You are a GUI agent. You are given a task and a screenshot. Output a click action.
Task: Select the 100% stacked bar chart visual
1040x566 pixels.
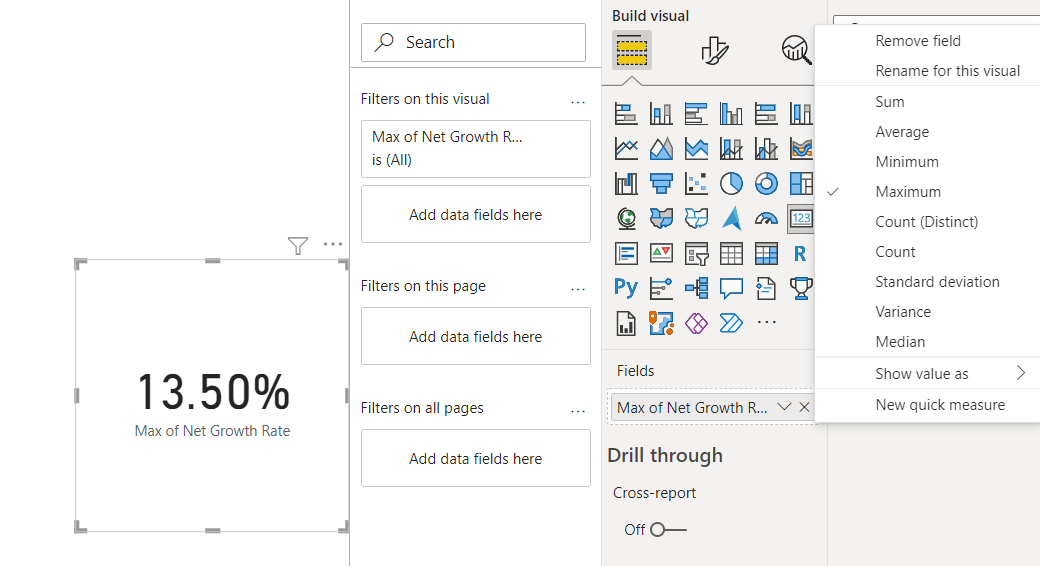pyautogui.click(x=766, y=114)
